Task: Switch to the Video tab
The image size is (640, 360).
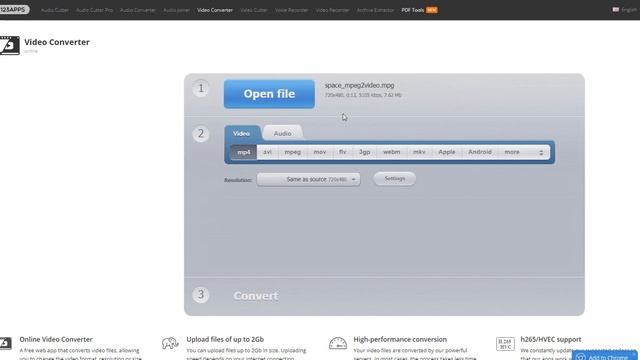Action: click(x=242, y=133)
